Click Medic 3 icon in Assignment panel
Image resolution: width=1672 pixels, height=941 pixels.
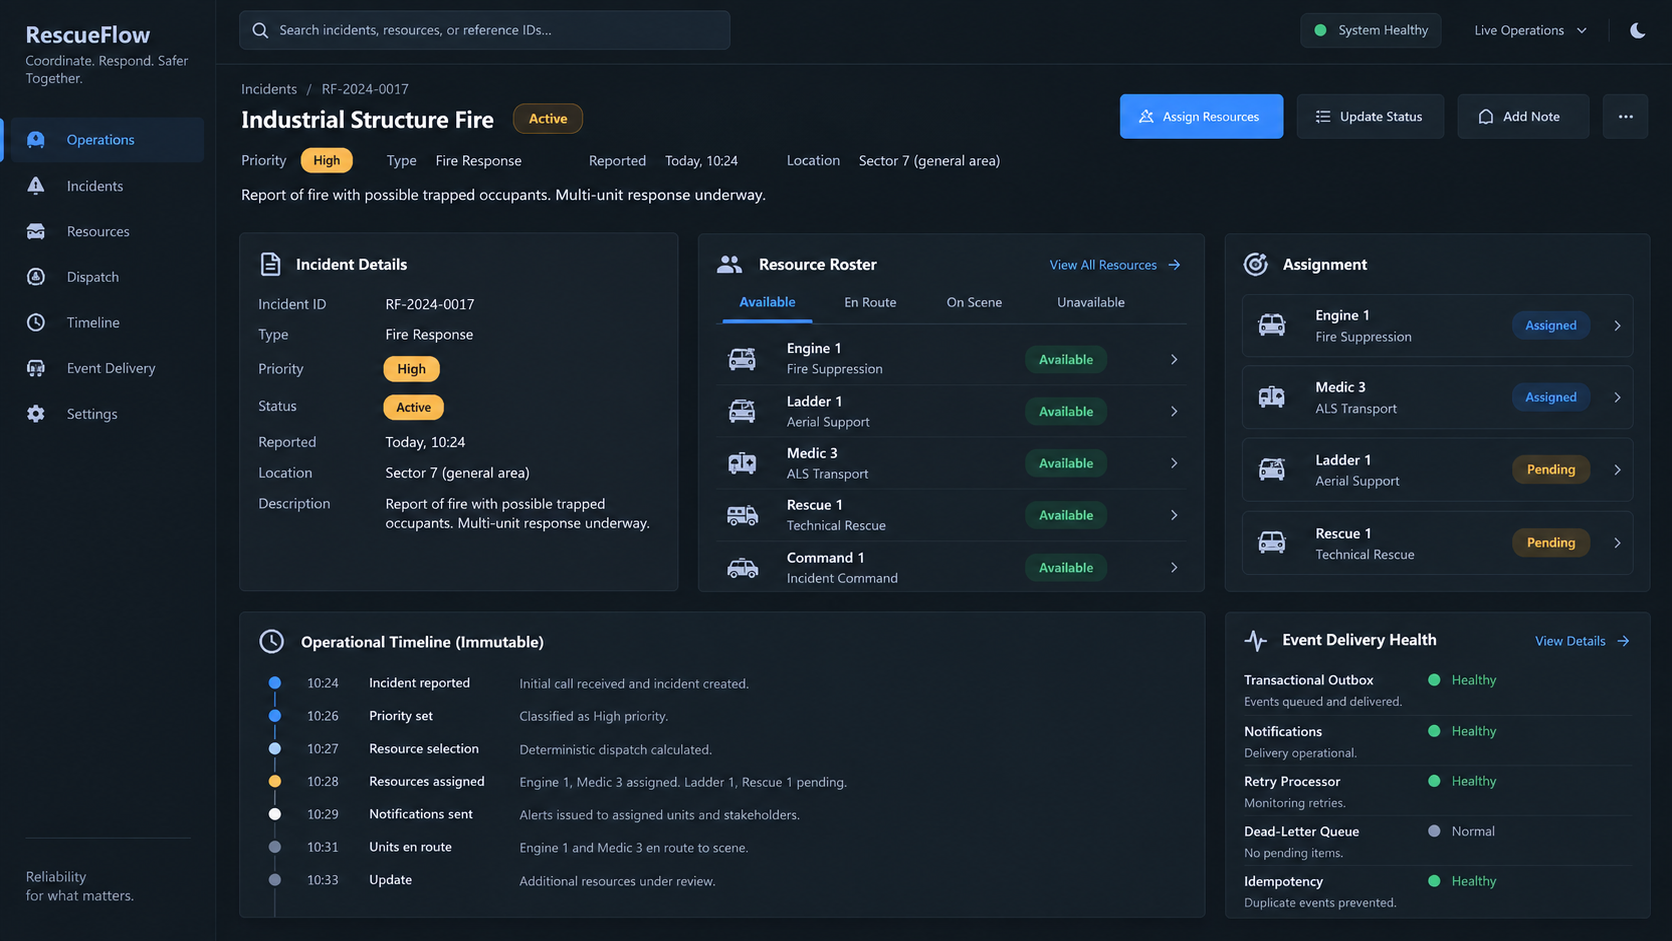coord(1272,397)
